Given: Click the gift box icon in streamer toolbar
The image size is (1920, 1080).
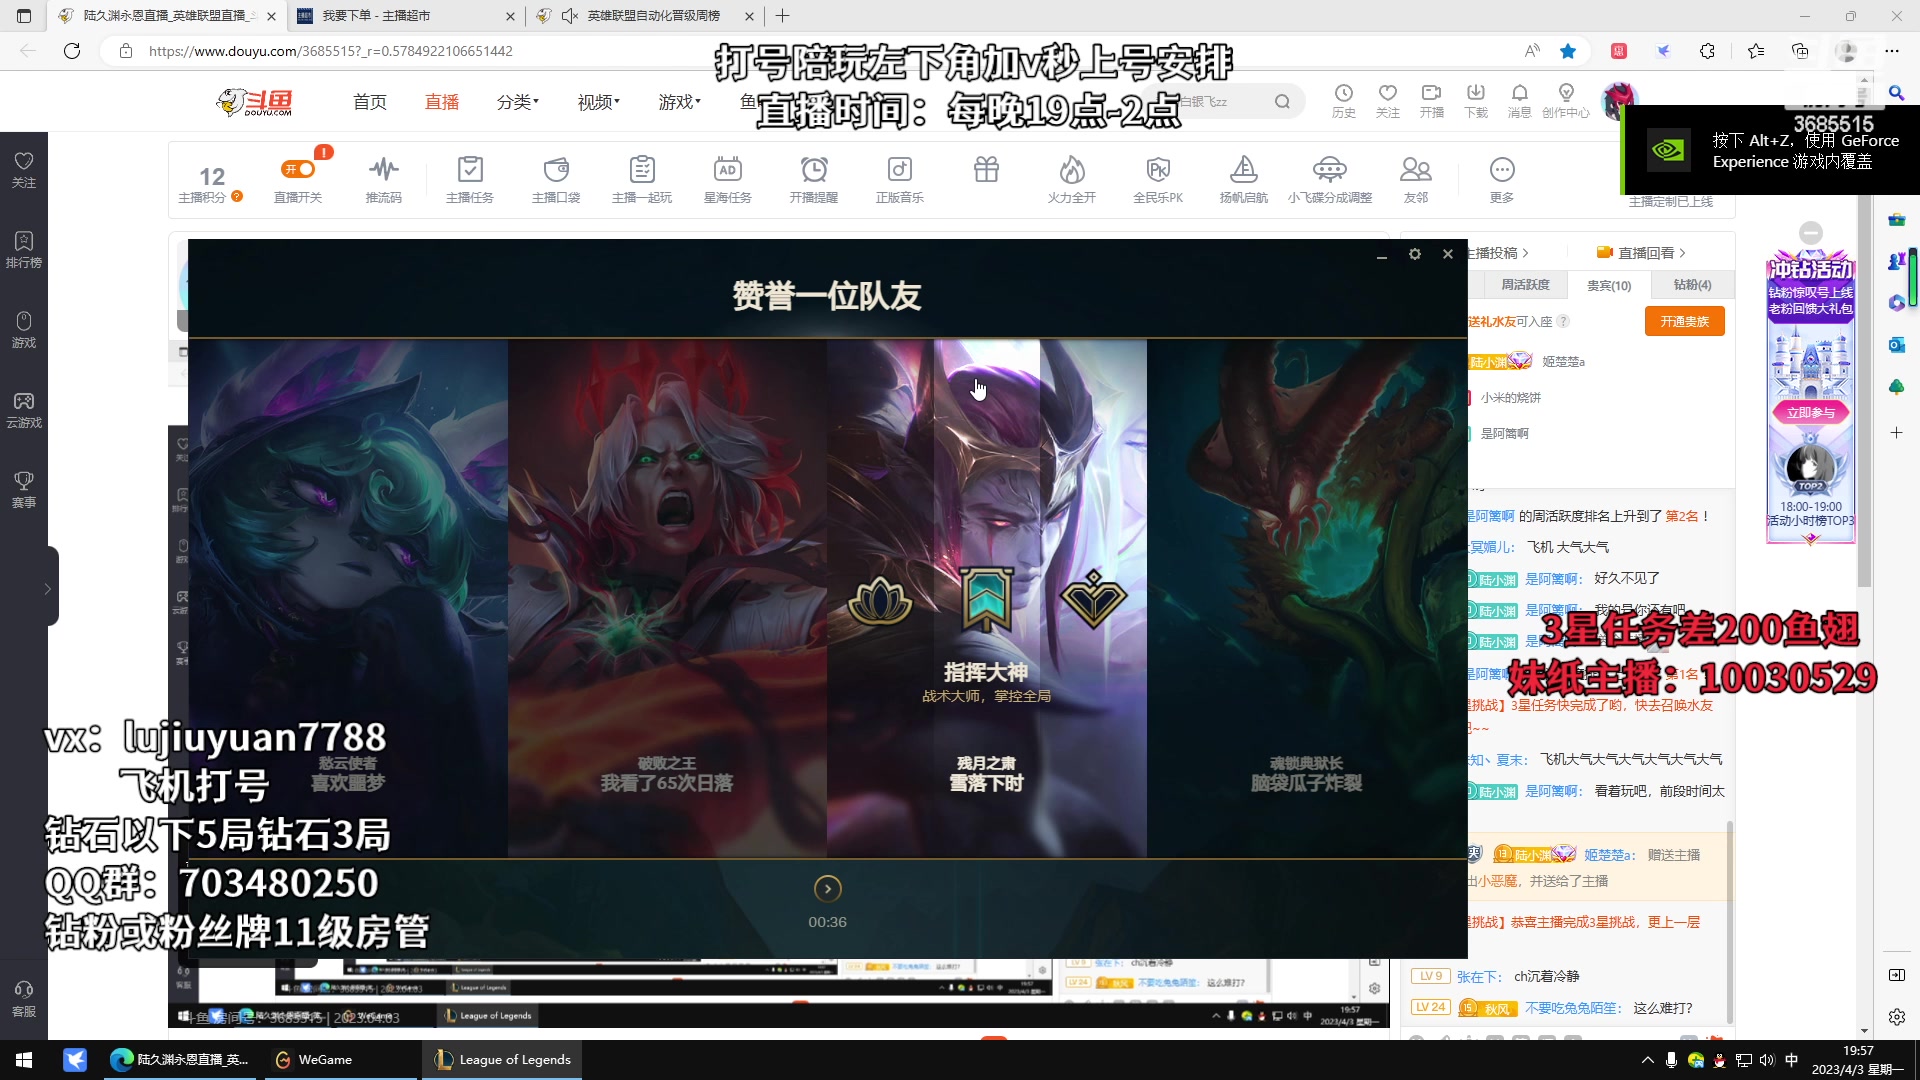Looking at the screenshot, I should coord(986,170).
